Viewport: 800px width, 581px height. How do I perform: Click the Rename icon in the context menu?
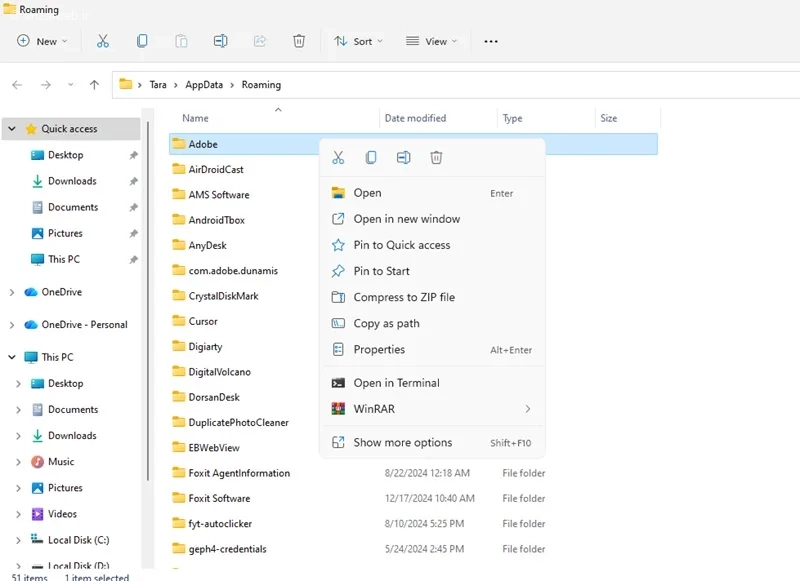pos(404,158)
